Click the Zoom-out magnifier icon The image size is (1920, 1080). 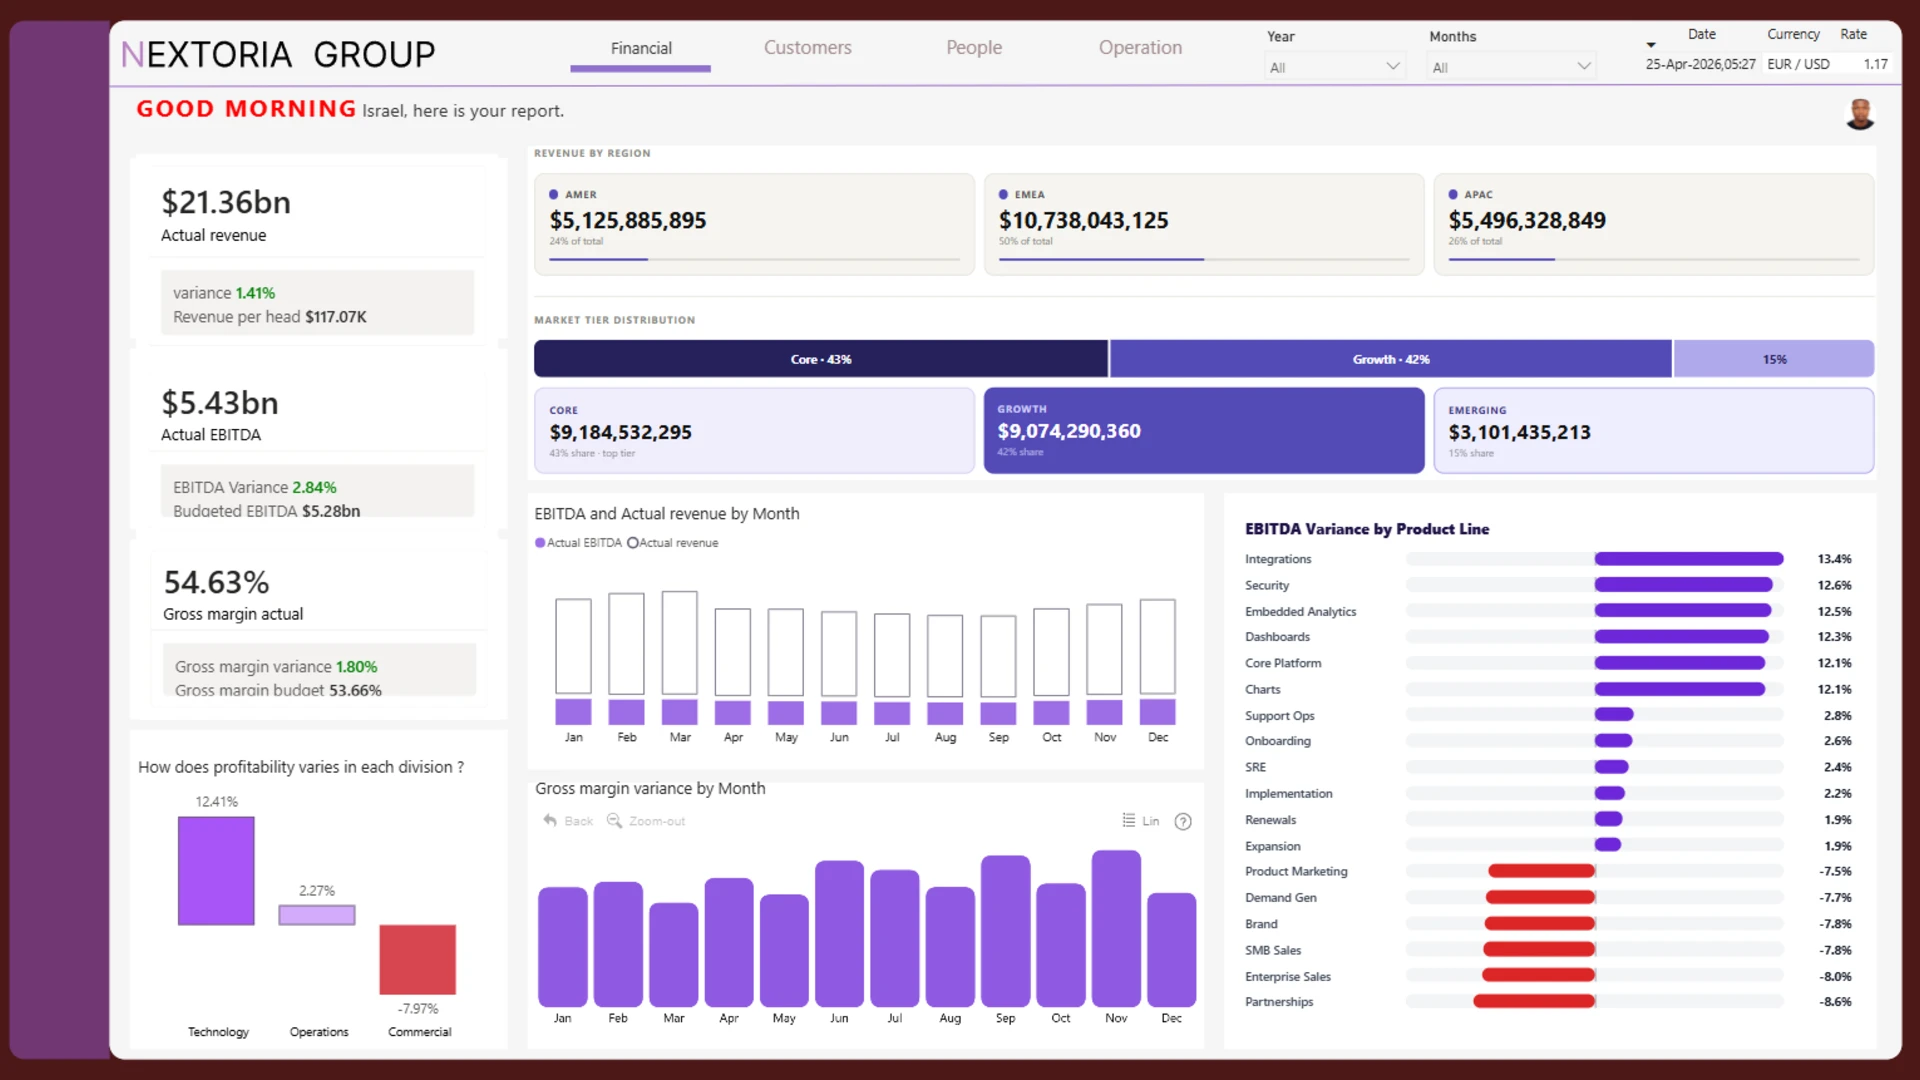[x=614, y=821]
